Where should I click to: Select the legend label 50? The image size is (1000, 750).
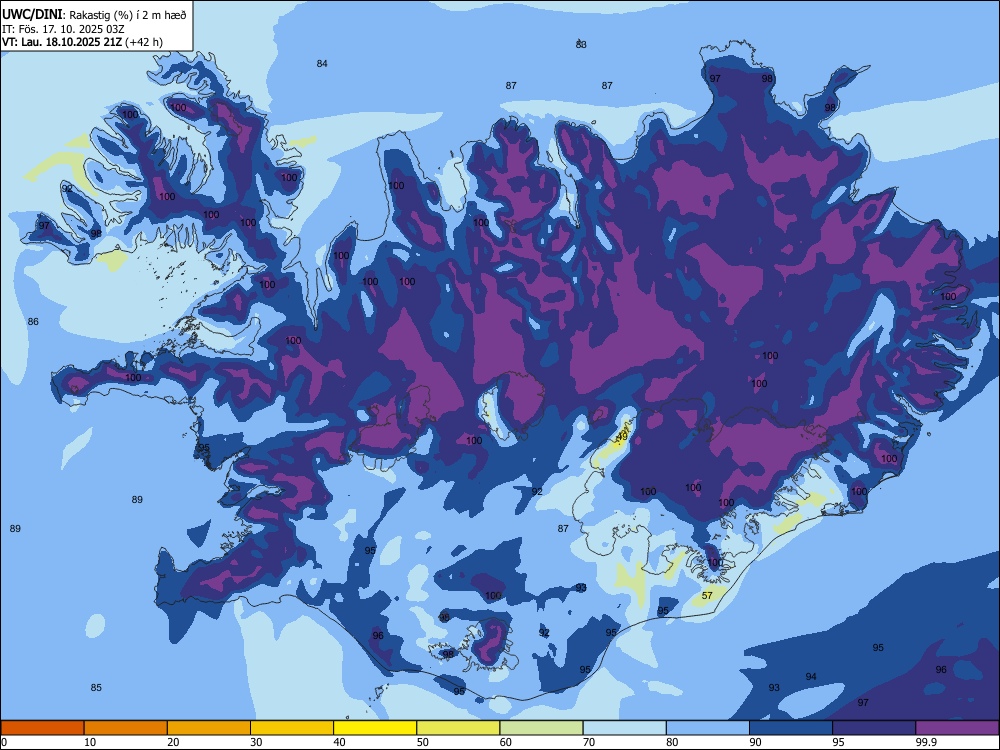[x=422, y=742]
